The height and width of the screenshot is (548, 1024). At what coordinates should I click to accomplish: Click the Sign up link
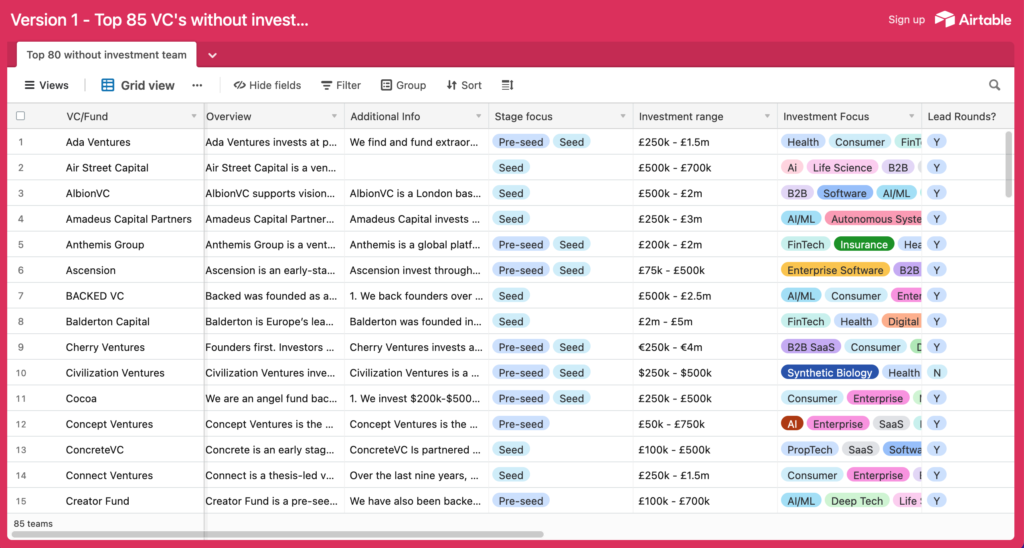click(x=906, y=20)
